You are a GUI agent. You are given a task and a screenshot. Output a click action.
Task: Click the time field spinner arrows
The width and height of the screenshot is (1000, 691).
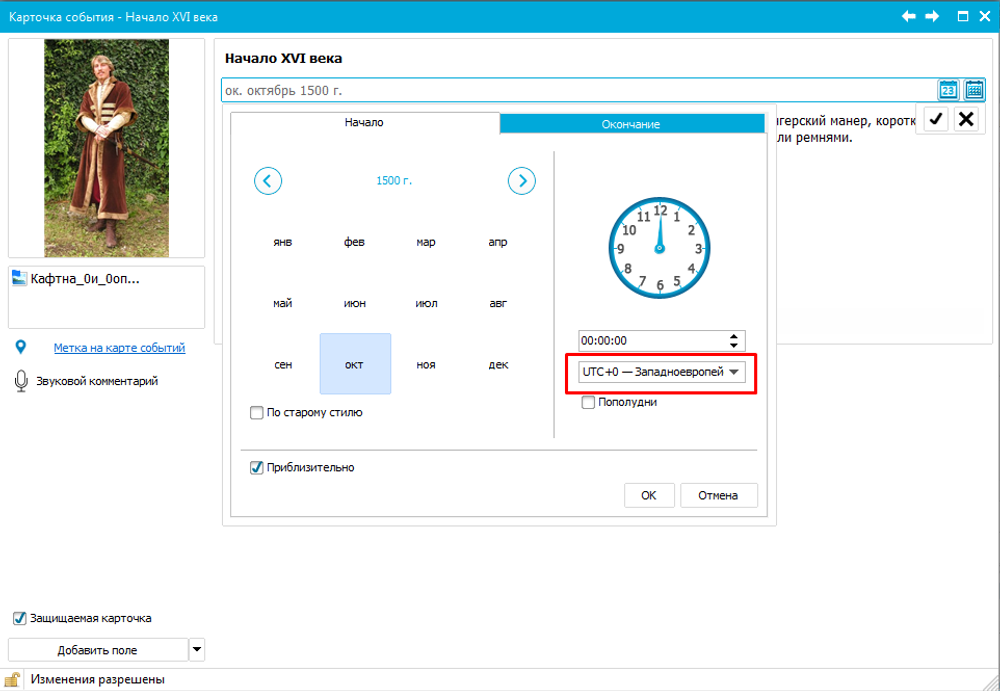pos(735,341)
